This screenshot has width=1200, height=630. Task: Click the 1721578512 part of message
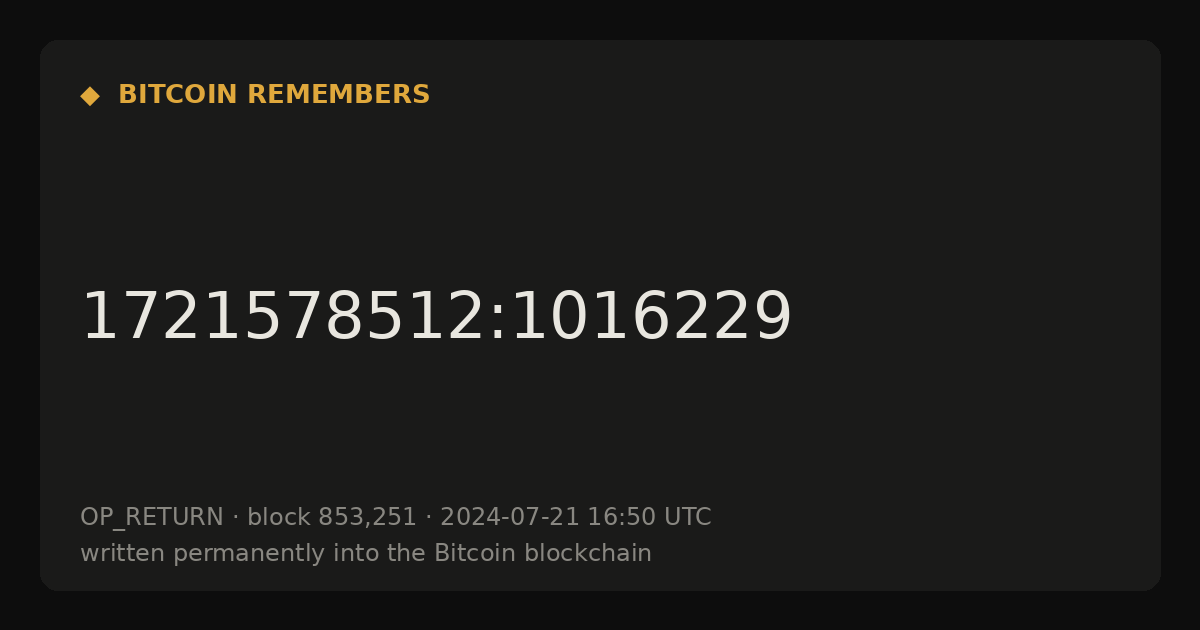283,318
